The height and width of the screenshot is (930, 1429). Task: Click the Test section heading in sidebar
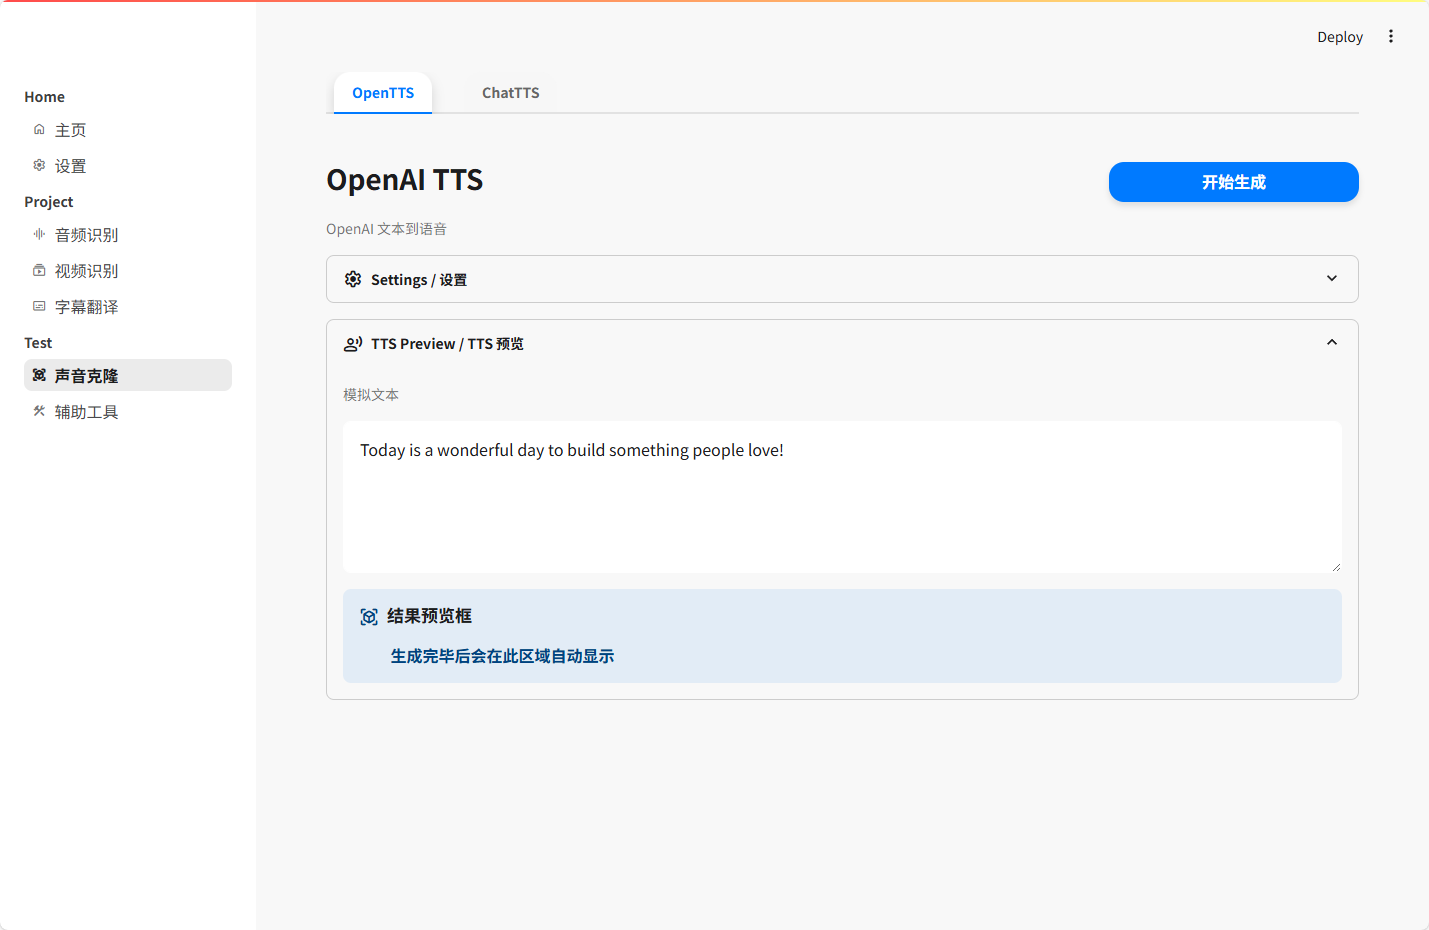38,343
